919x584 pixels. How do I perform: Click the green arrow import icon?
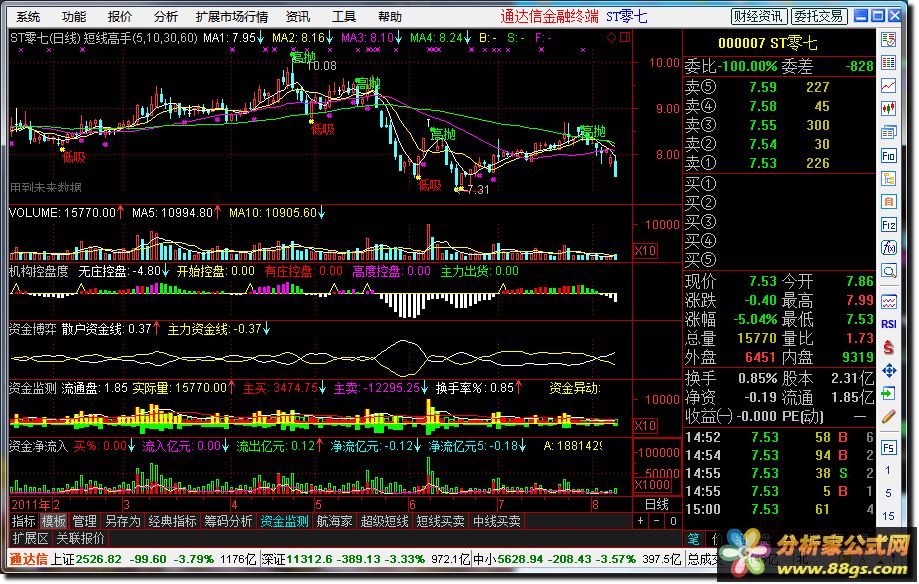tap(889, 393)
